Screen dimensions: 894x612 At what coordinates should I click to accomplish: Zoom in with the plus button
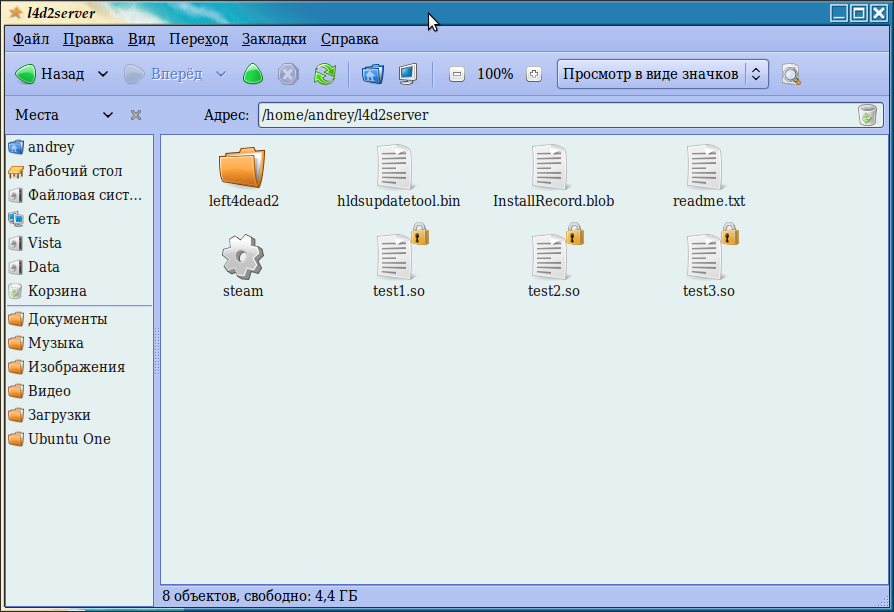point(533,74)
